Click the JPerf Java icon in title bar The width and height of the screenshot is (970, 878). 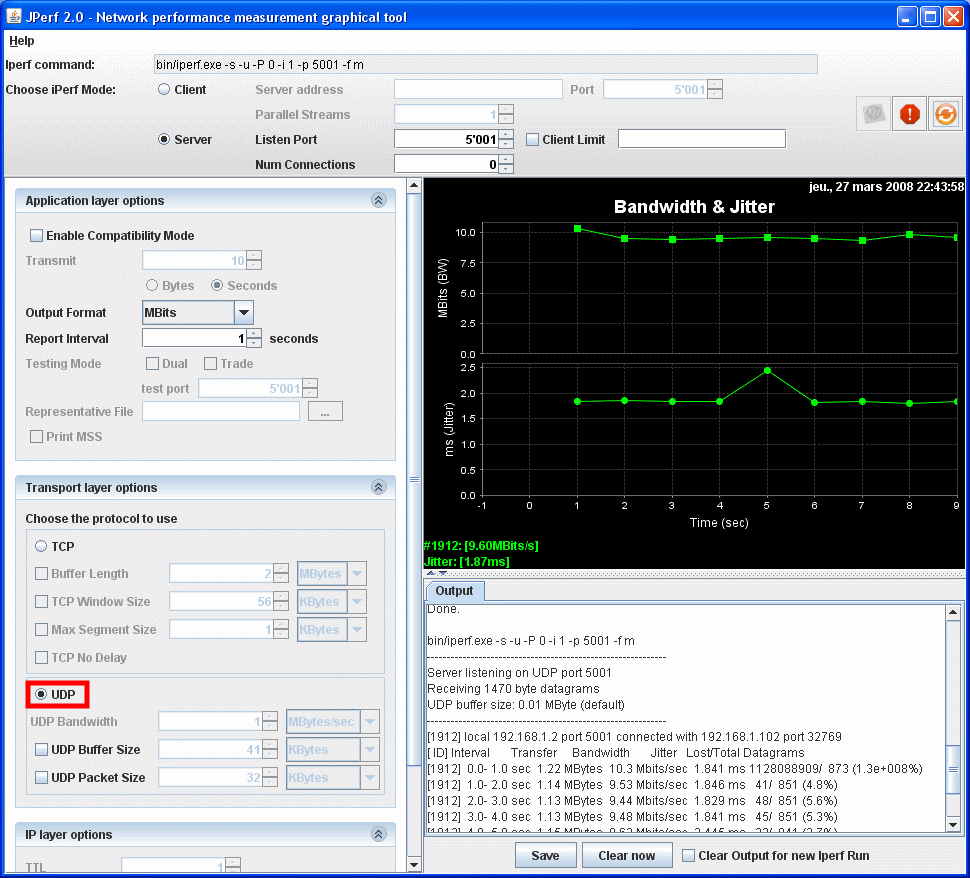(13, 16)
